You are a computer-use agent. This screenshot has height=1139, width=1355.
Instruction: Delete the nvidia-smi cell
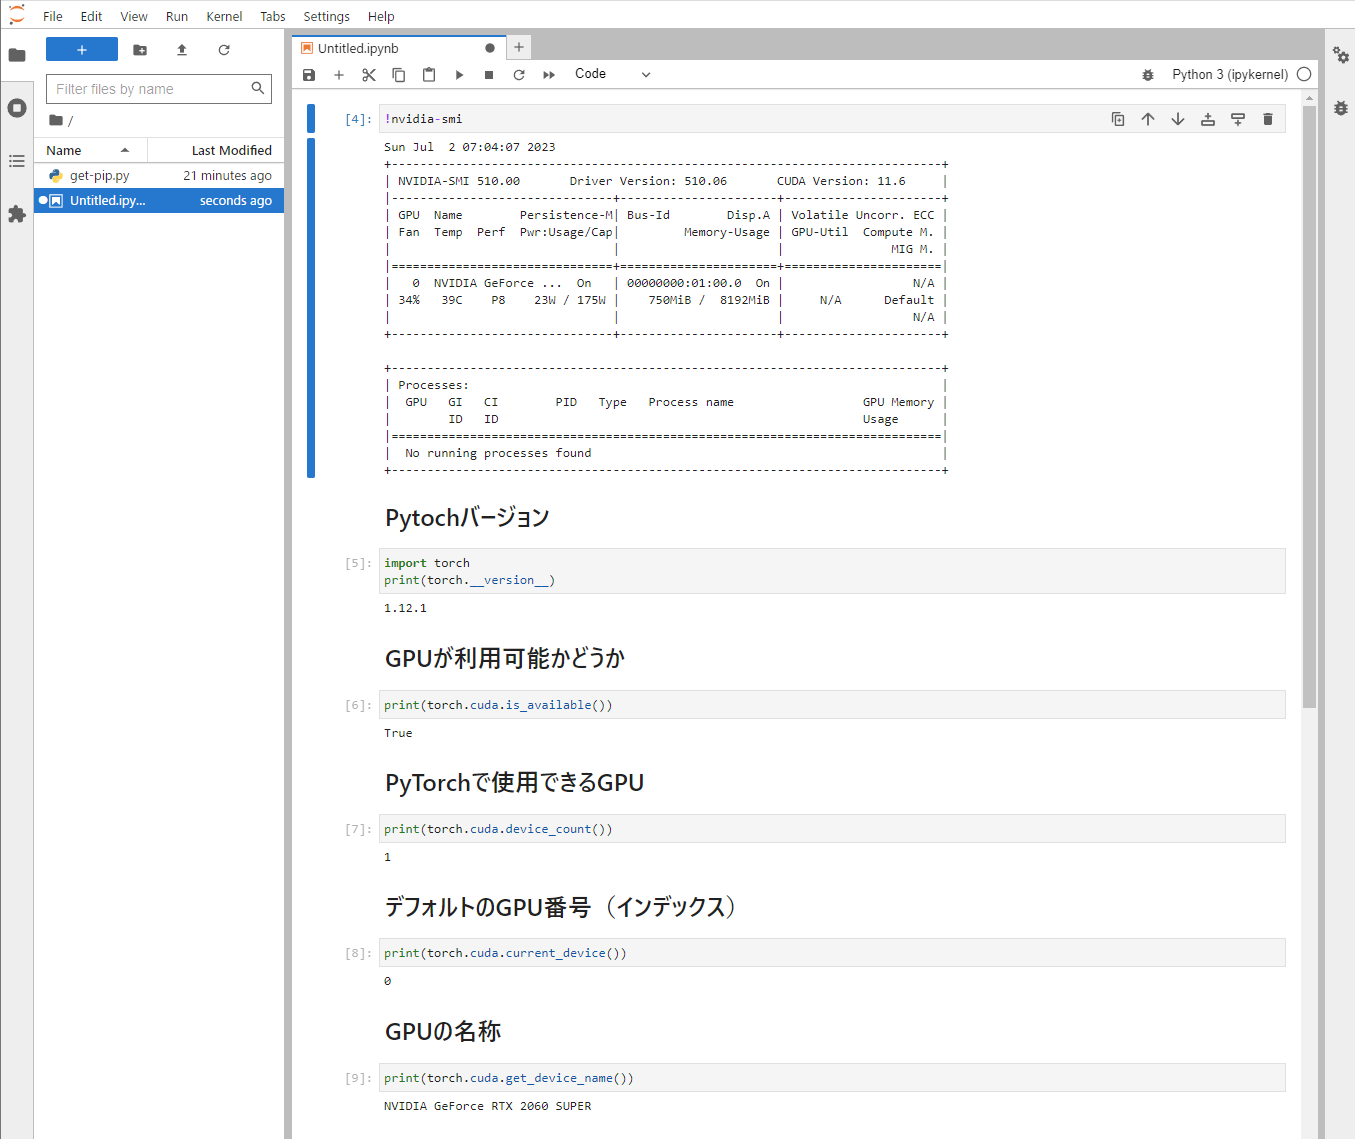click(1268, 119)
